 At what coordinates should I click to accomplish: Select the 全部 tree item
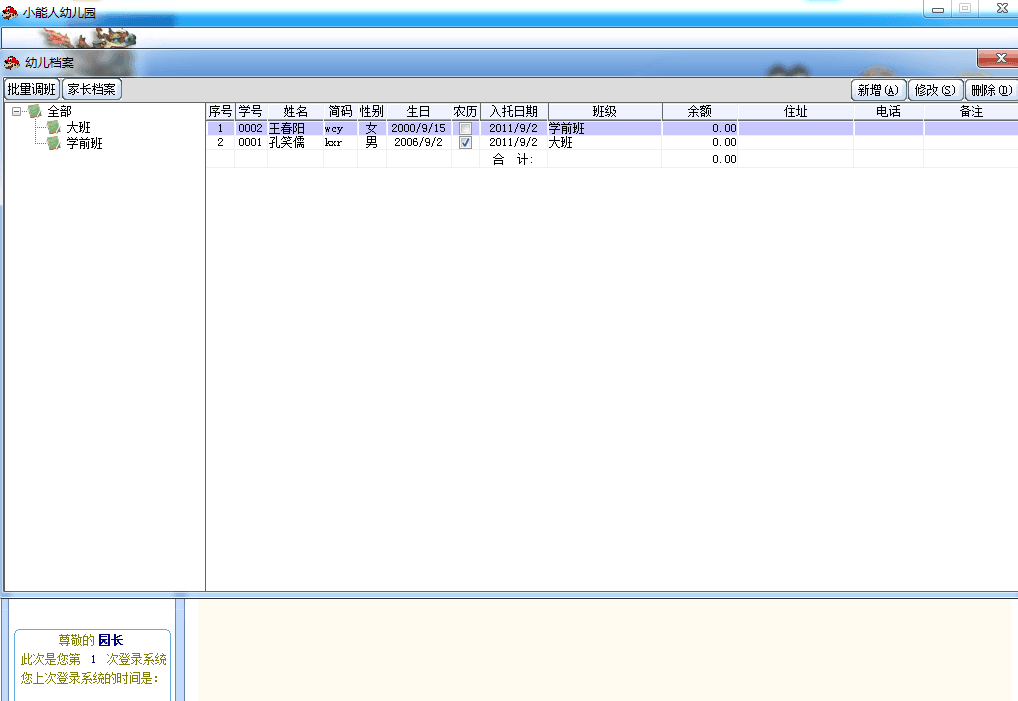59,112
